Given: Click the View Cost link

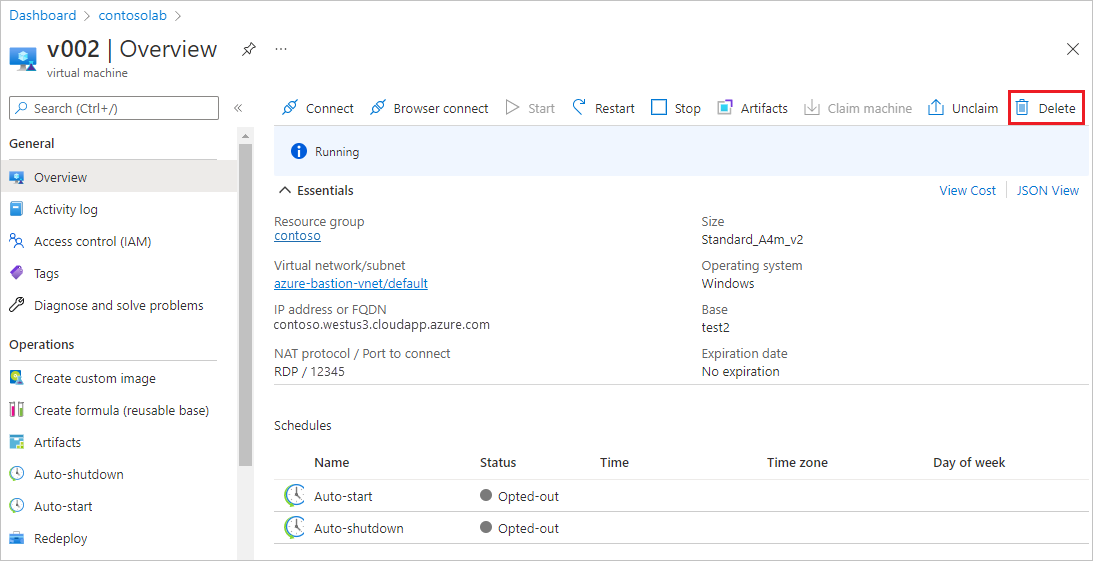Looking at the screenshot, I should click(x=967, y=190).
